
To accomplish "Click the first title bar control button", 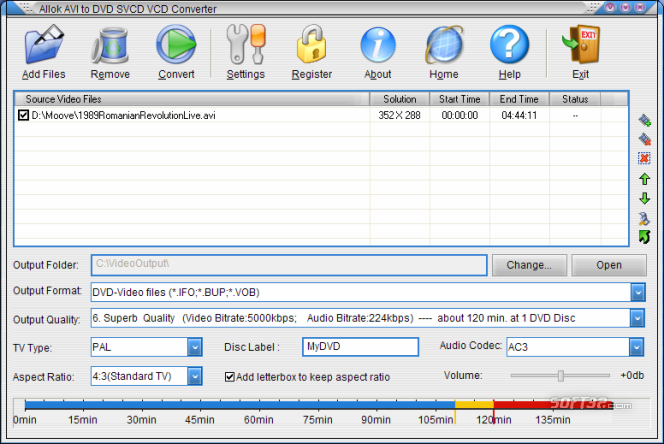I will 609,7.
